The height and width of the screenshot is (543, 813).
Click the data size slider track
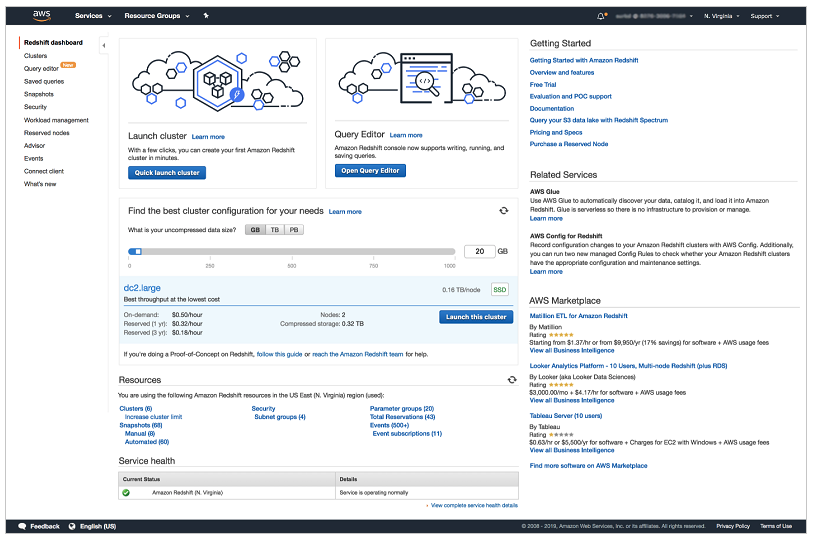coord(292,252)
